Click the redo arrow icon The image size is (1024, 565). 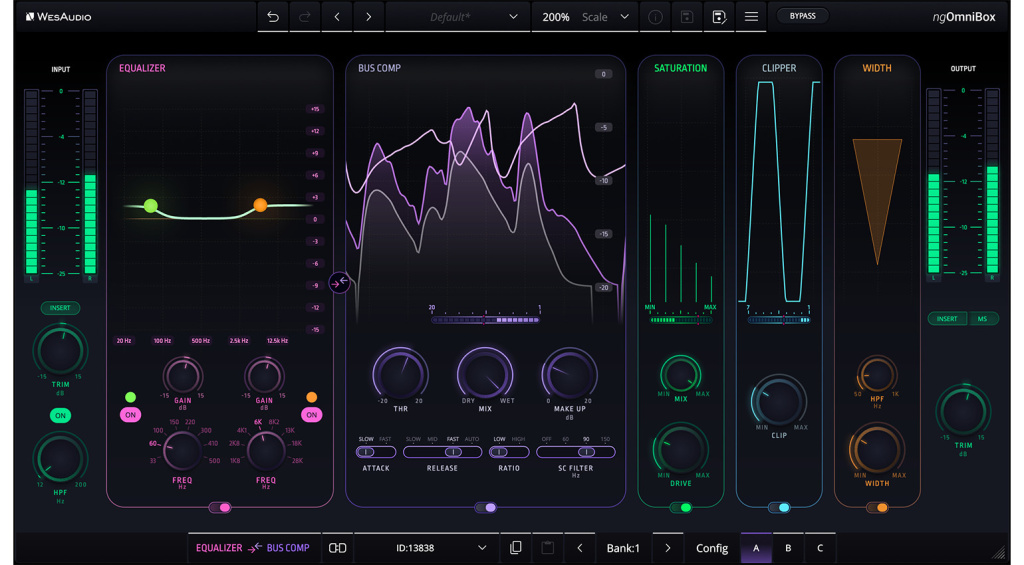[x=304, y=17]
